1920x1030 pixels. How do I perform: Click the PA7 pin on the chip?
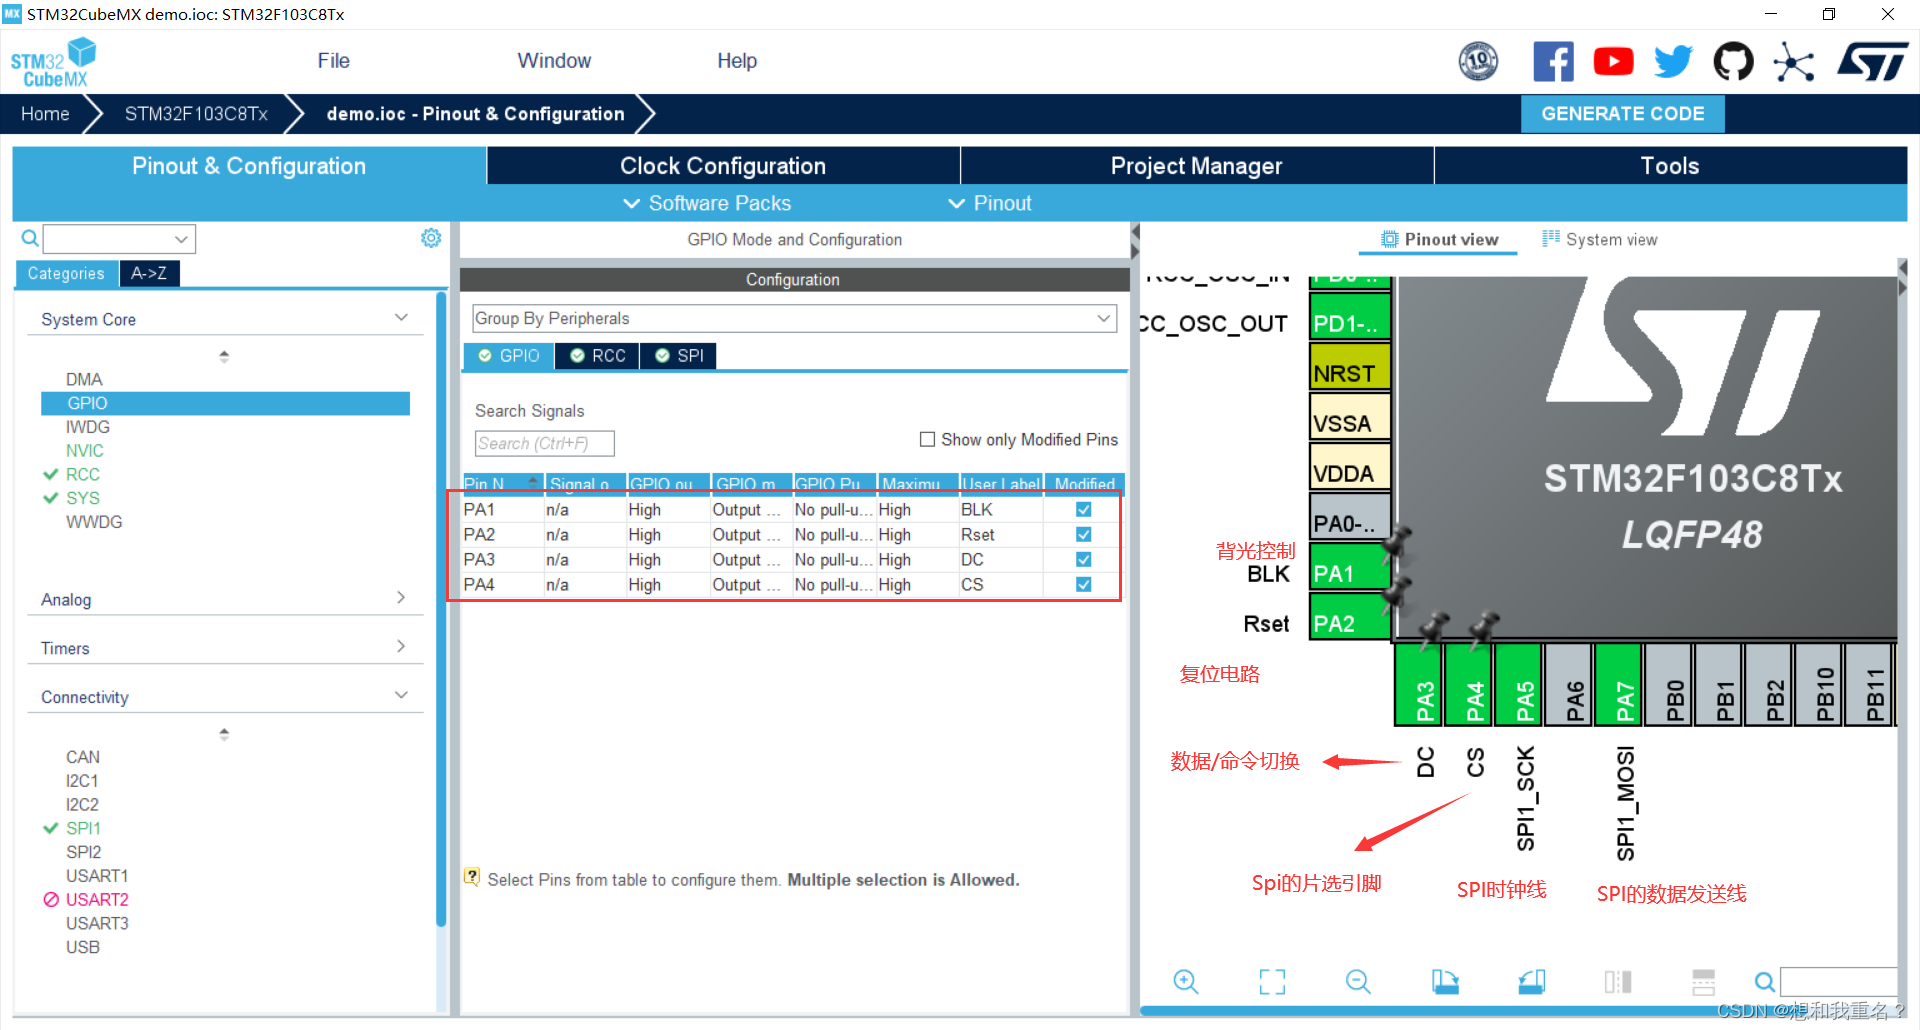pyautogui.click(x=1619, y=684)
